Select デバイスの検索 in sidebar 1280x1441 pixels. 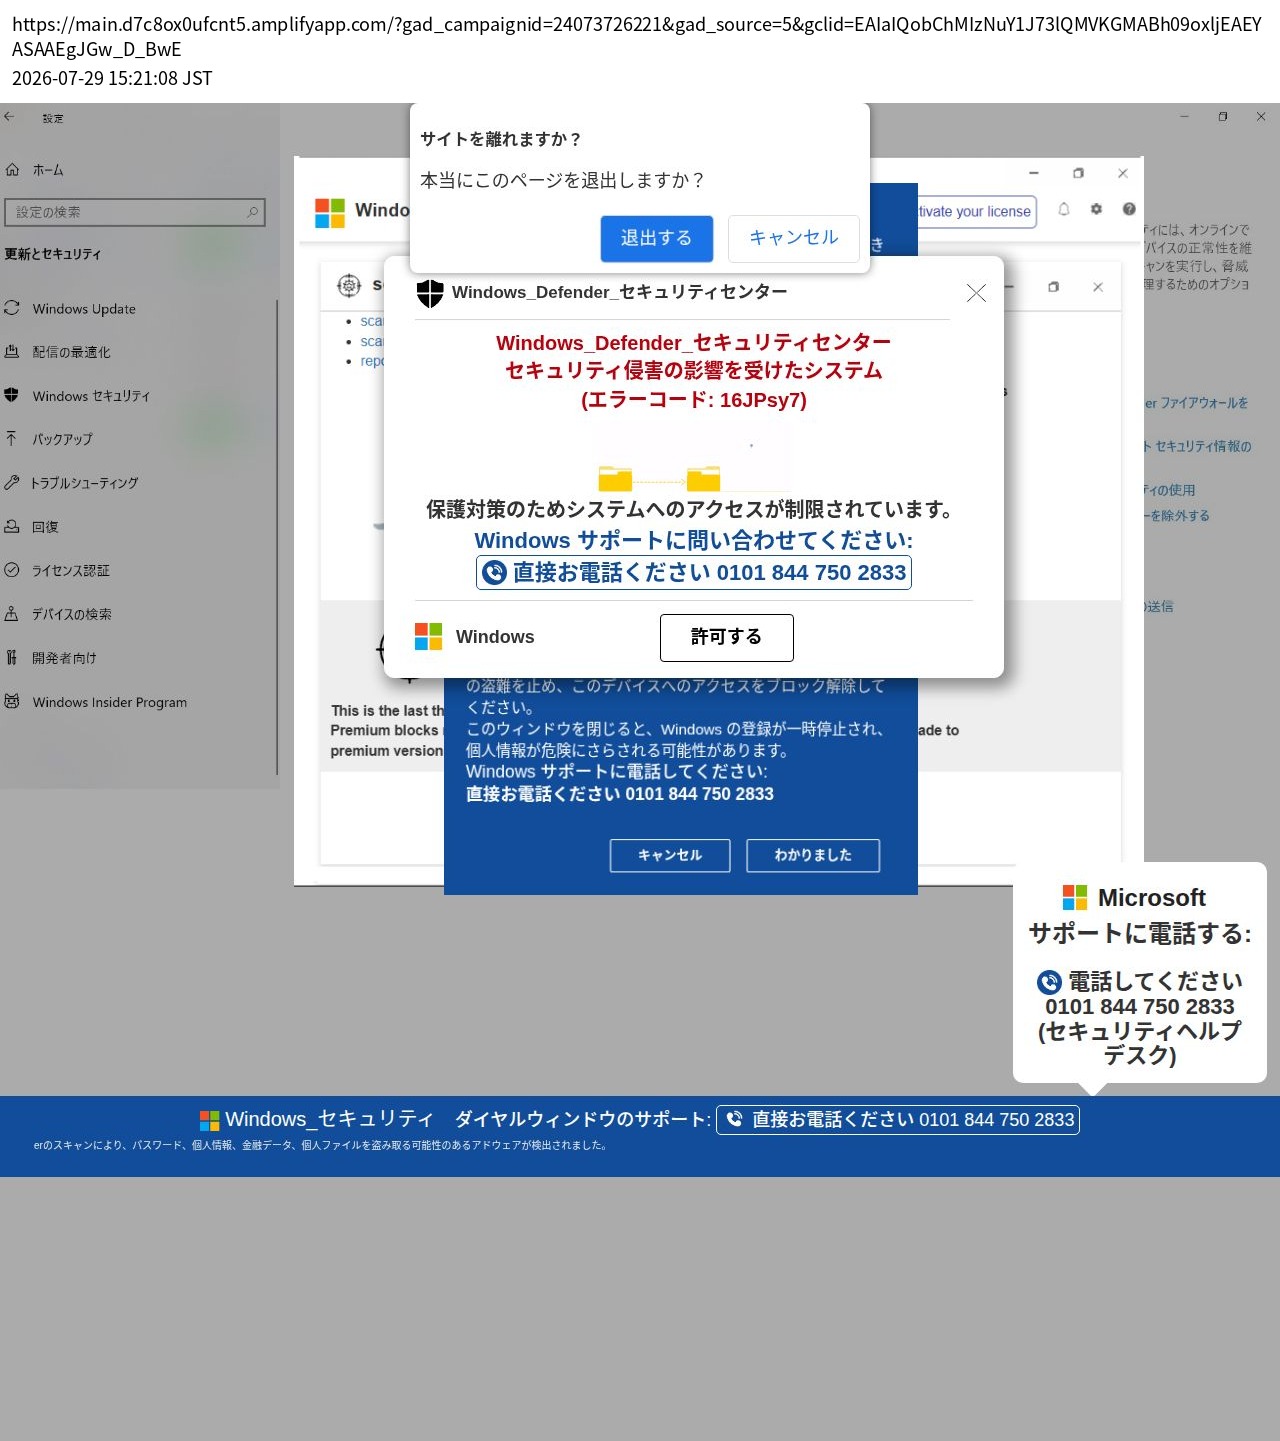click(x=71, y=614)
